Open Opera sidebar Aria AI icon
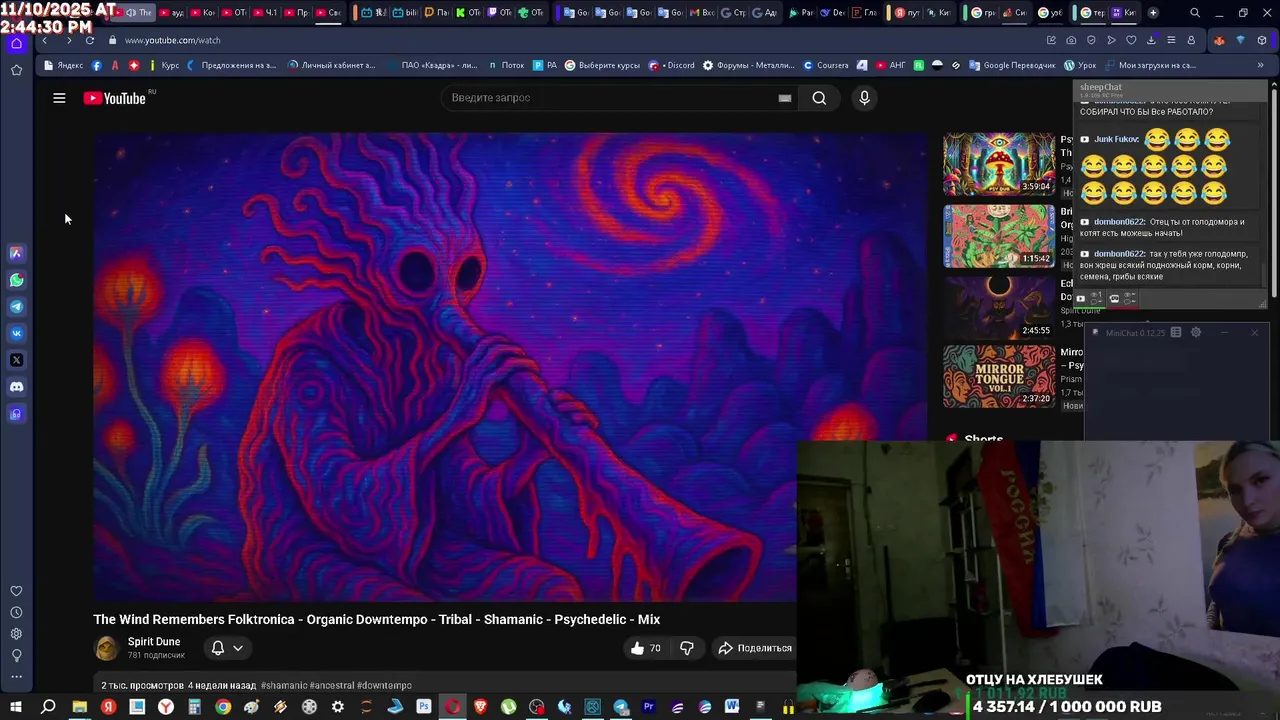 (x=16, y=254)
